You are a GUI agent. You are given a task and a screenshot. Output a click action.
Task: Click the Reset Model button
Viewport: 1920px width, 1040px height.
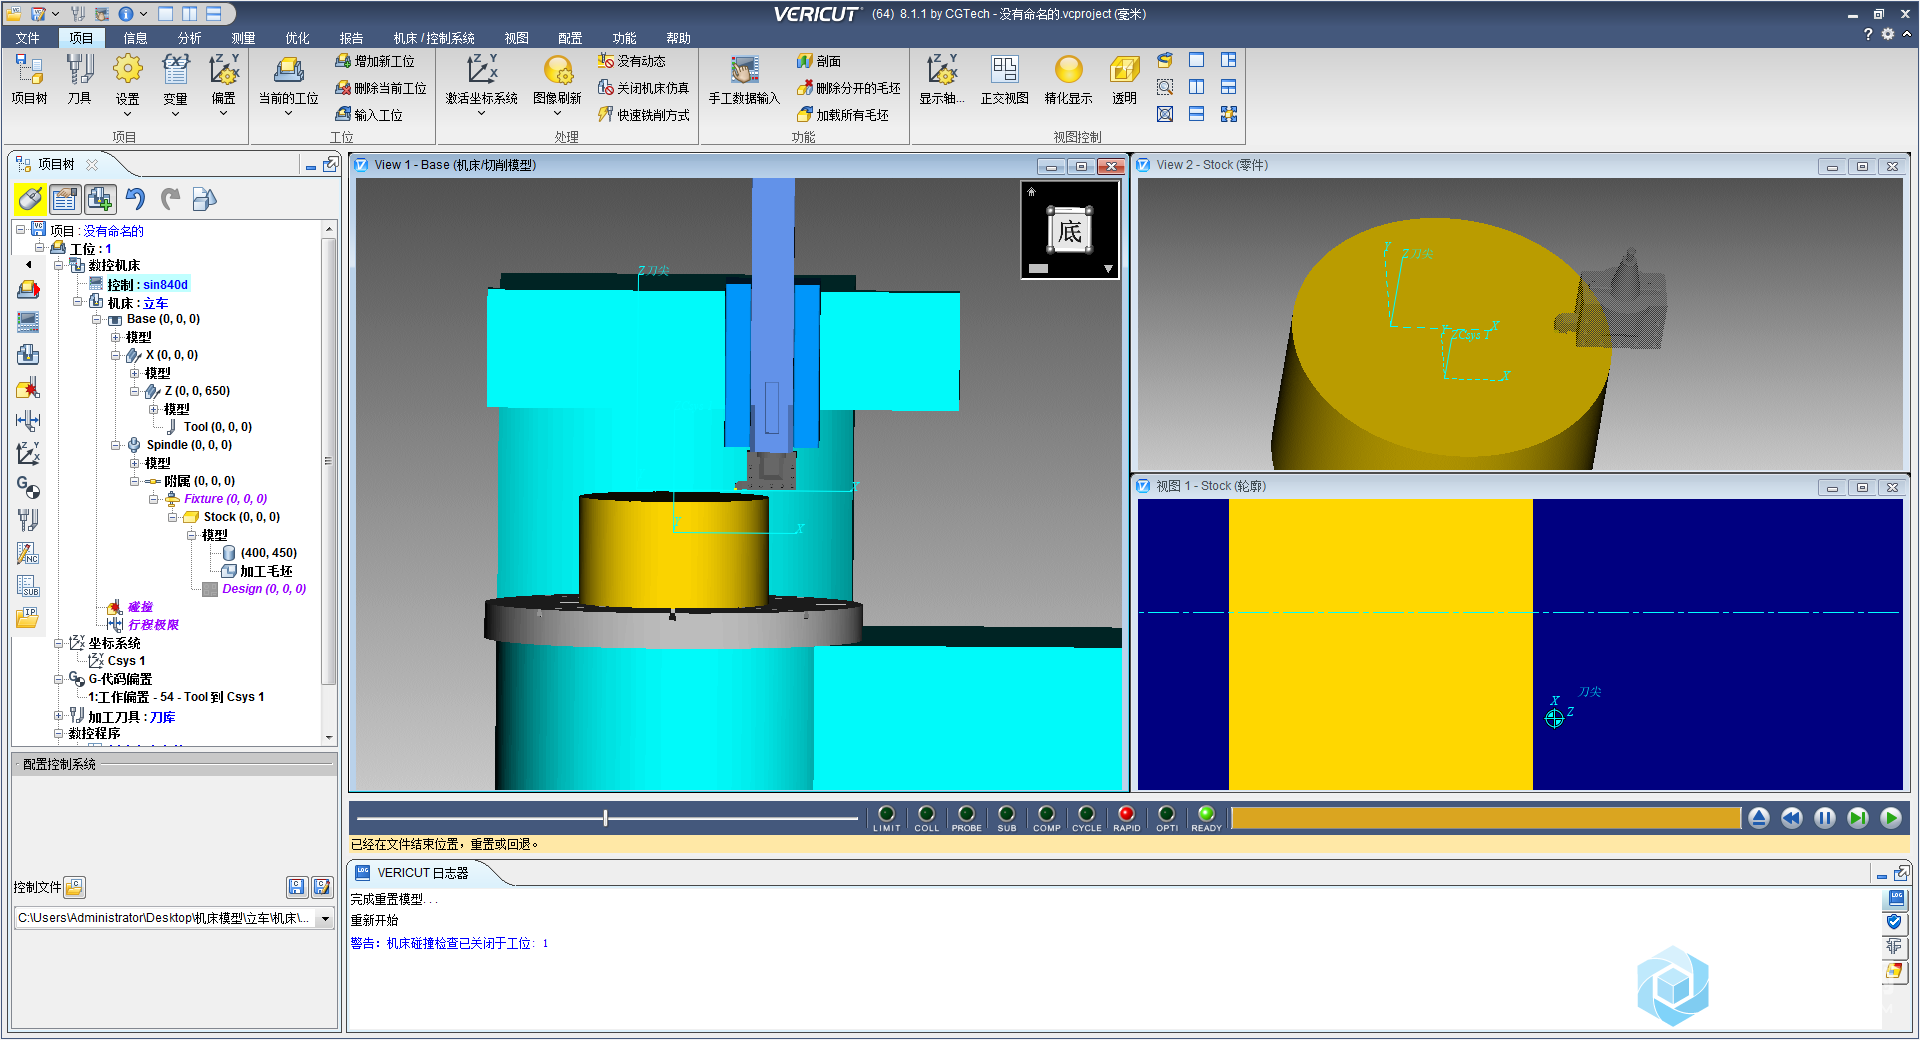(1758, 818)
